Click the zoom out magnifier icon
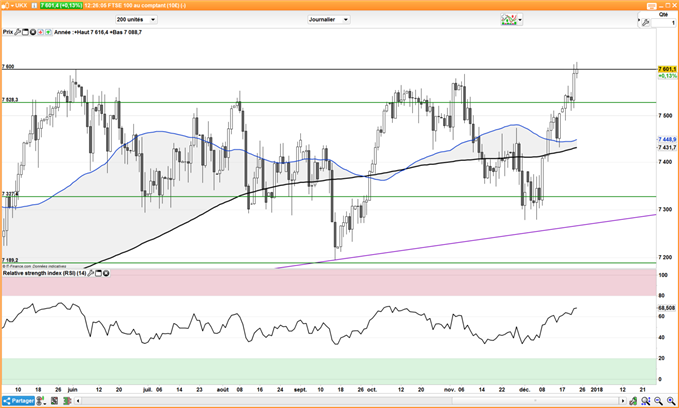Viewport: 679px width, 408px height. [x=659, y=401]
